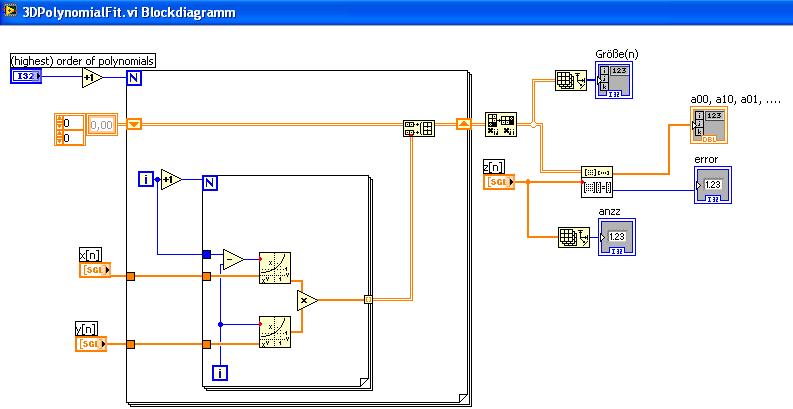Viewport: 793px width, 409px height.
Task: Click the 3DPolynomialFit.vi Blockdiagramm title text
Action: click(x=129, y=12)
